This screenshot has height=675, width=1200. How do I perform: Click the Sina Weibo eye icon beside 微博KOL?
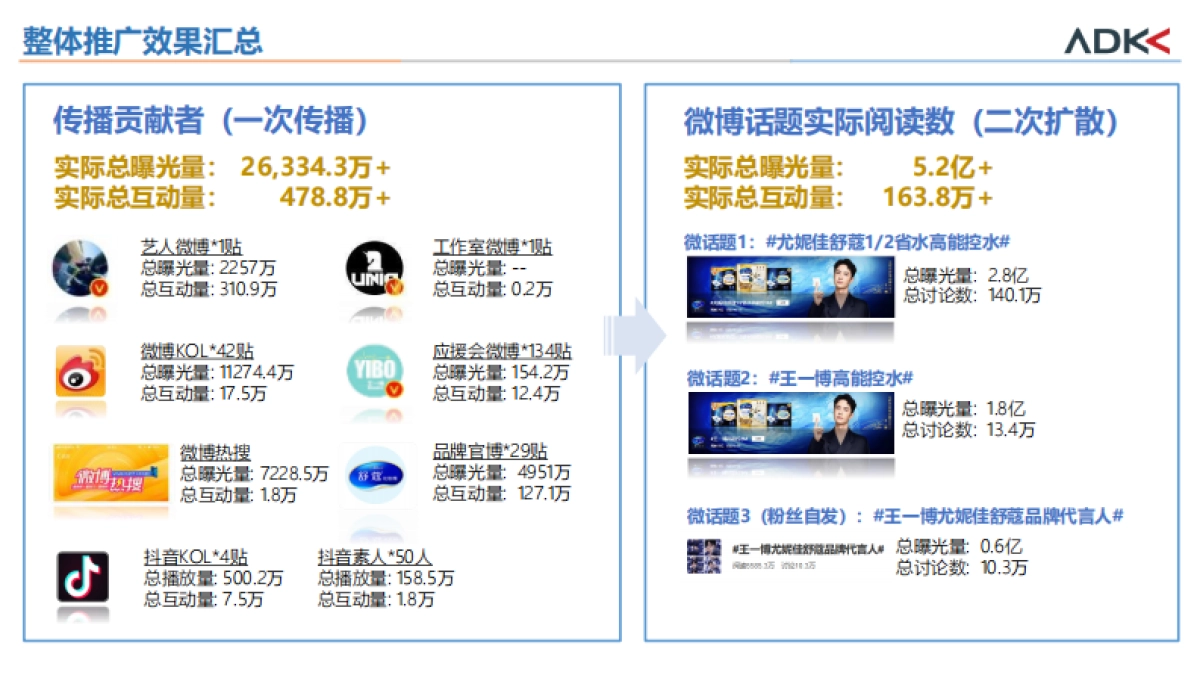point(81,372)
